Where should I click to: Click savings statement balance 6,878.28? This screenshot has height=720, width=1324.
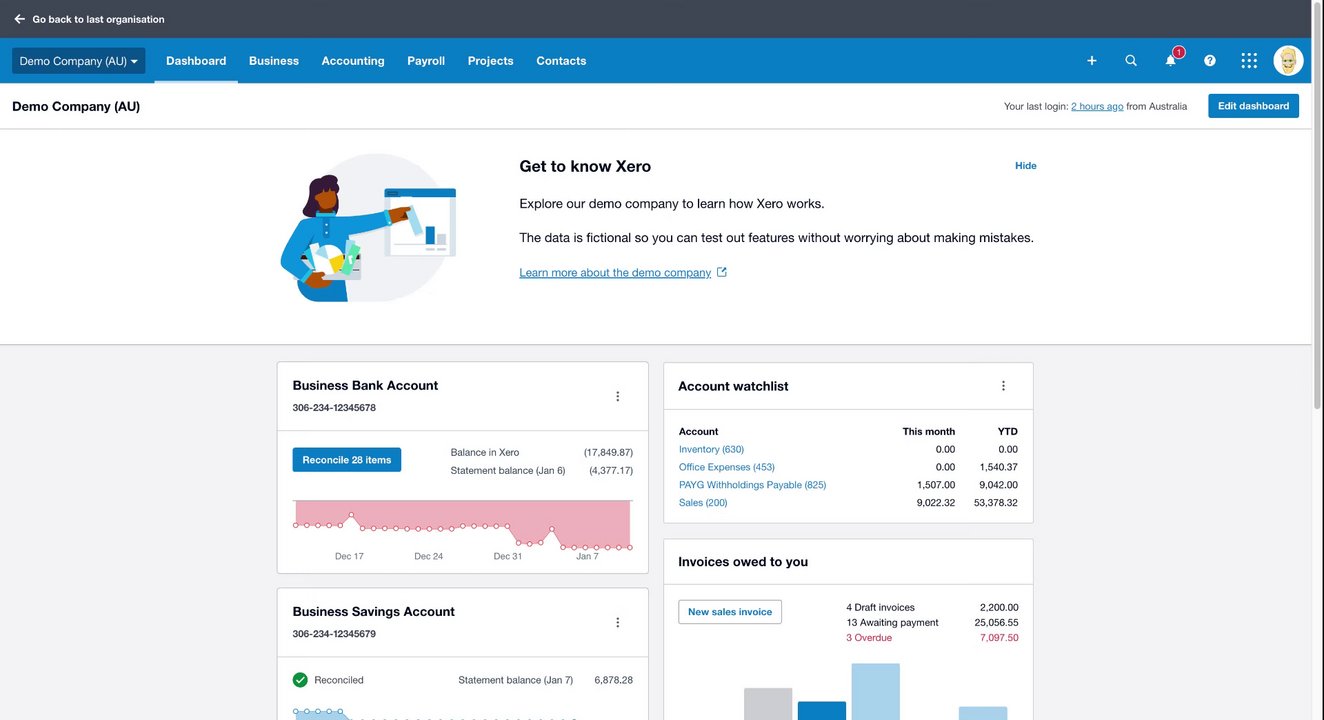[613, 680]
